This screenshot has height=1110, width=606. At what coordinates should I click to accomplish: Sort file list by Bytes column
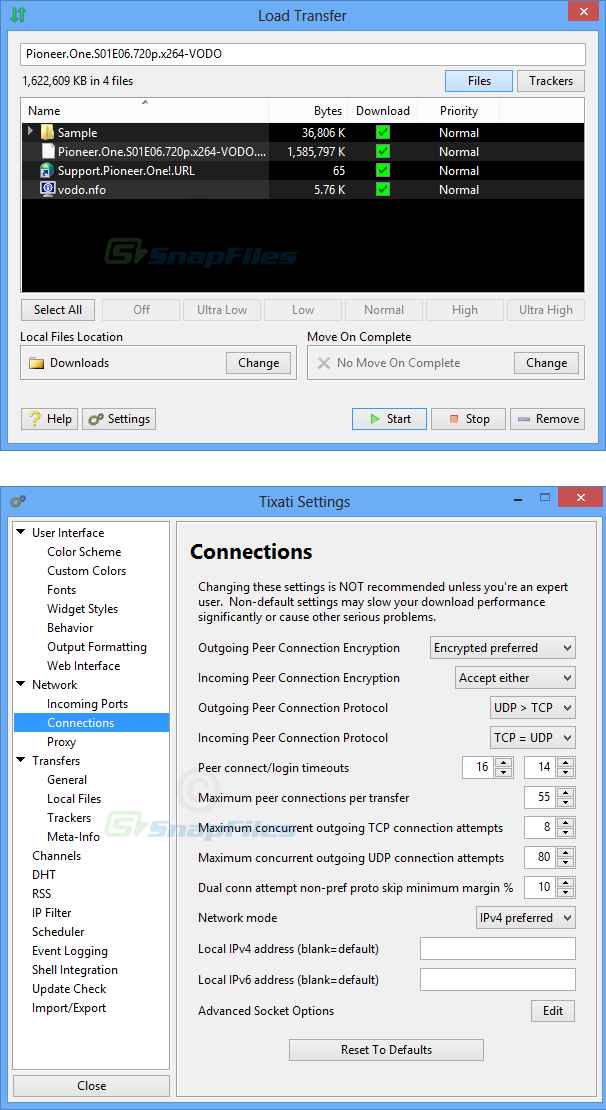coord(308,110)
